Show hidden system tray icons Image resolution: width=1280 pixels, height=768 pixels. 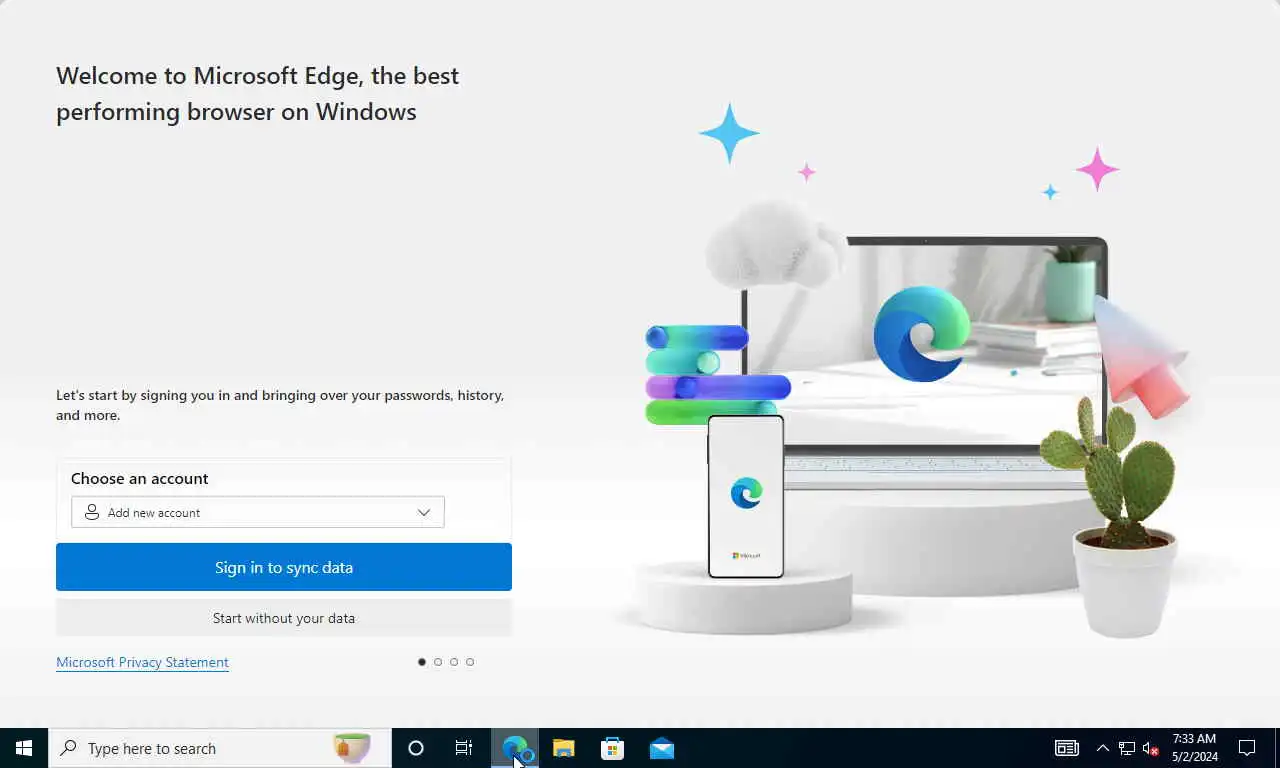pos(1103,748)
